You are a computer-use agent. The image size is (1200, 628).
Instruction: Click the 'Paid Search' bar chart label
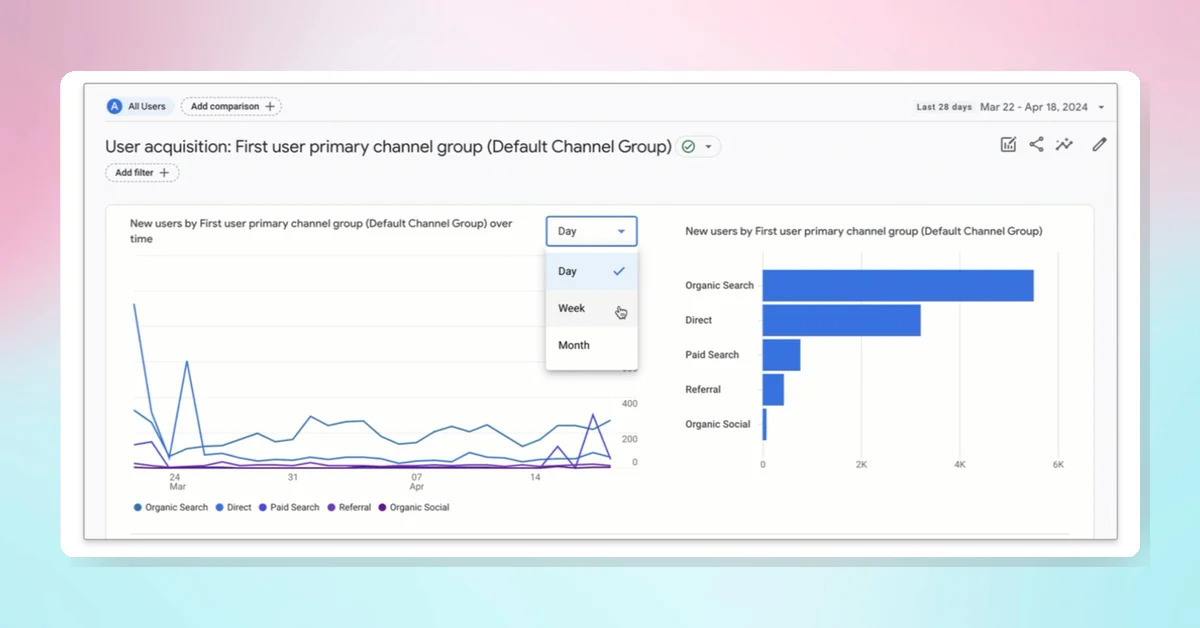712,355
